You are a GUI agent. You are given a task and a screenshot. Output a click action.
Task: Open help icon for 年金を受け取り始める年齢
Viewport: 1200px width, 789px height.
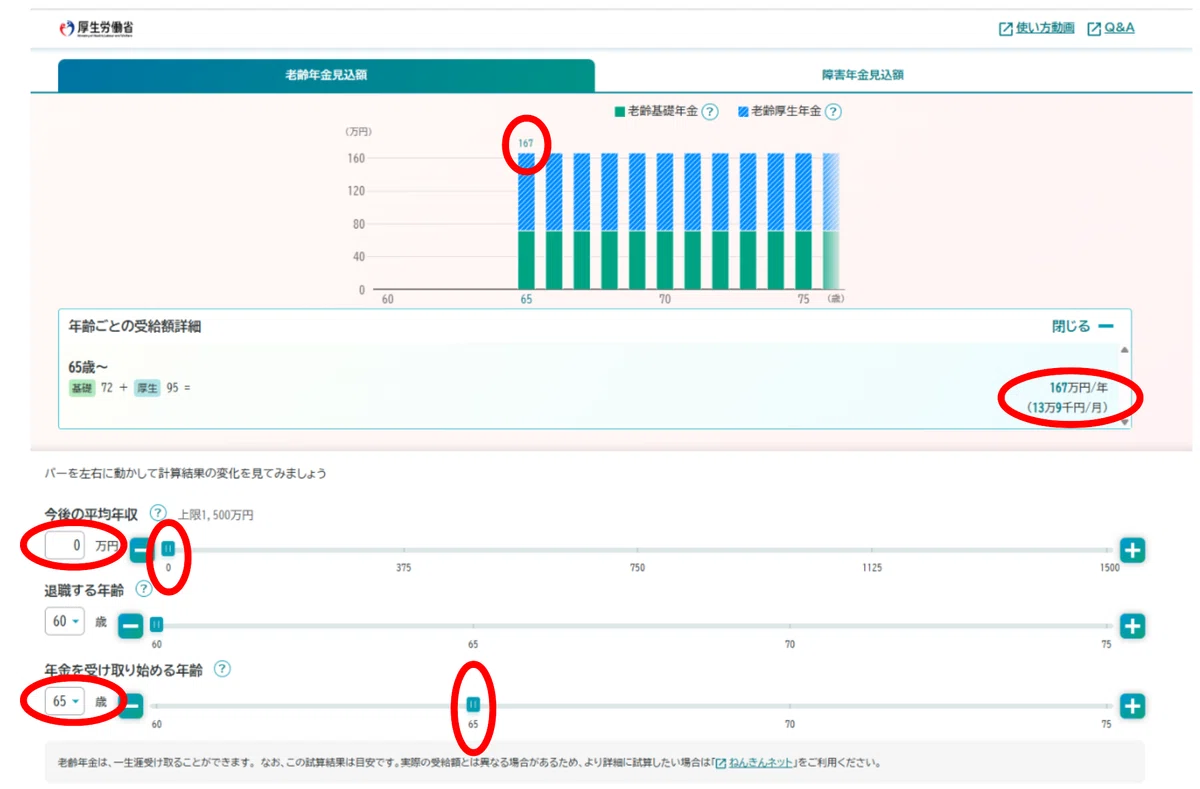click(222, 669)
